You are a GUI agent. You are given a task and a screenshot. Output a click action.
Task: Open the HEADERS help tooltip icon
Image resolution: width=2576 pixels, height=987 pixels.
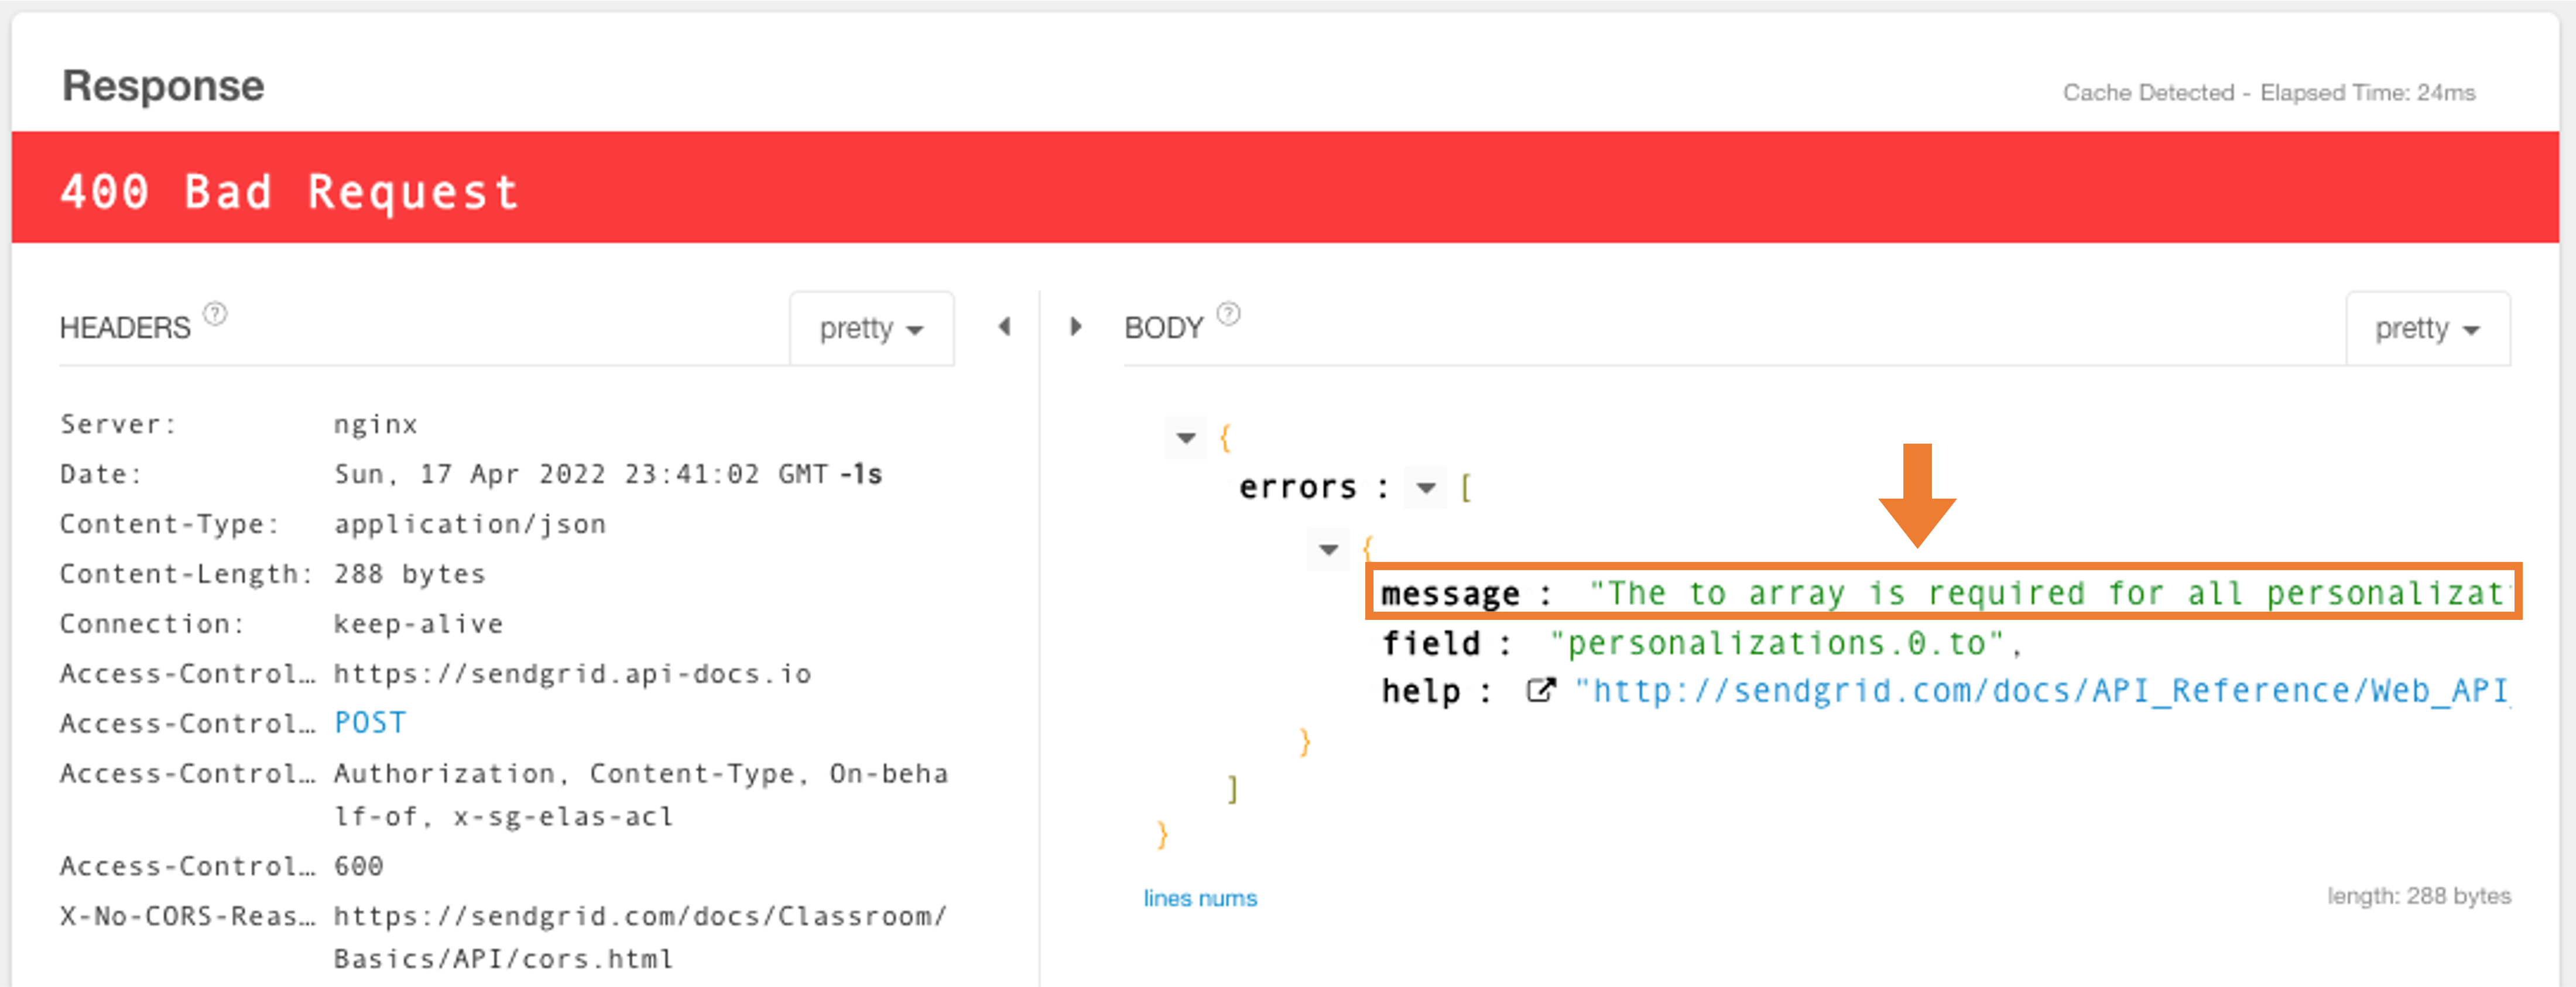214,313
